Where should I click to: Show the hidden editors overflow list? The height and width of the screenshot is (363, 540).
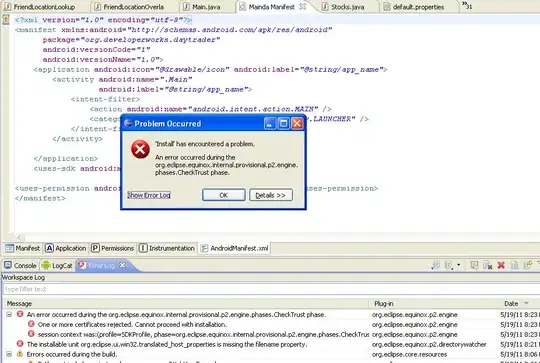tap(467, 5)
